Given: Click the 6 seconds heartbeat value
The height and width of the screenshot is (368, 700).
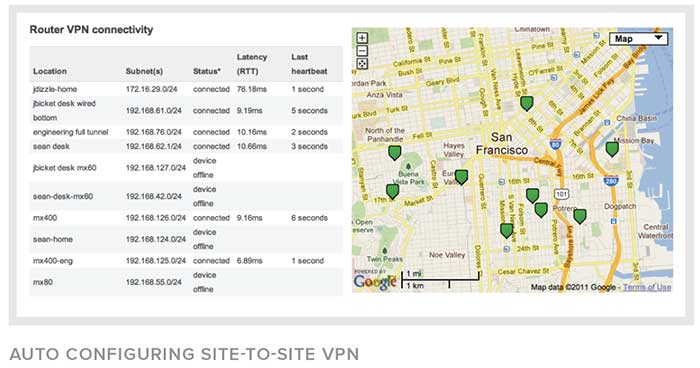Looking at the screenshot, I should (309, 217).
